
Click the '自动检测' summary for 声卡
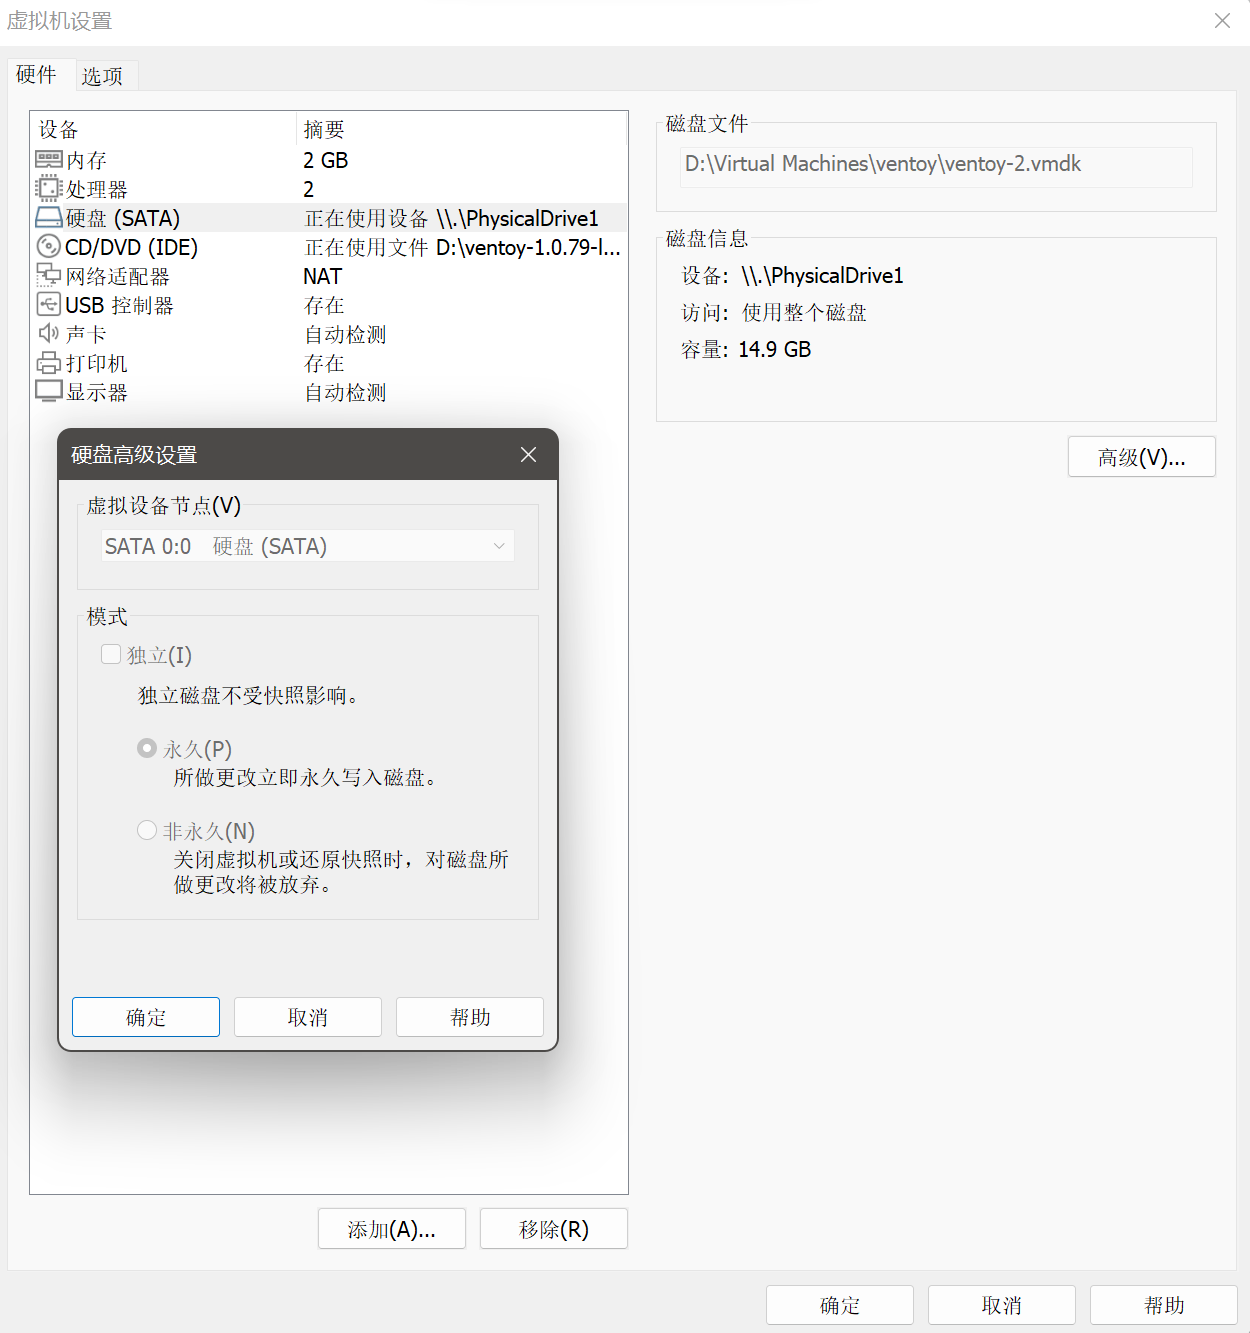click(x=345, y=334)
